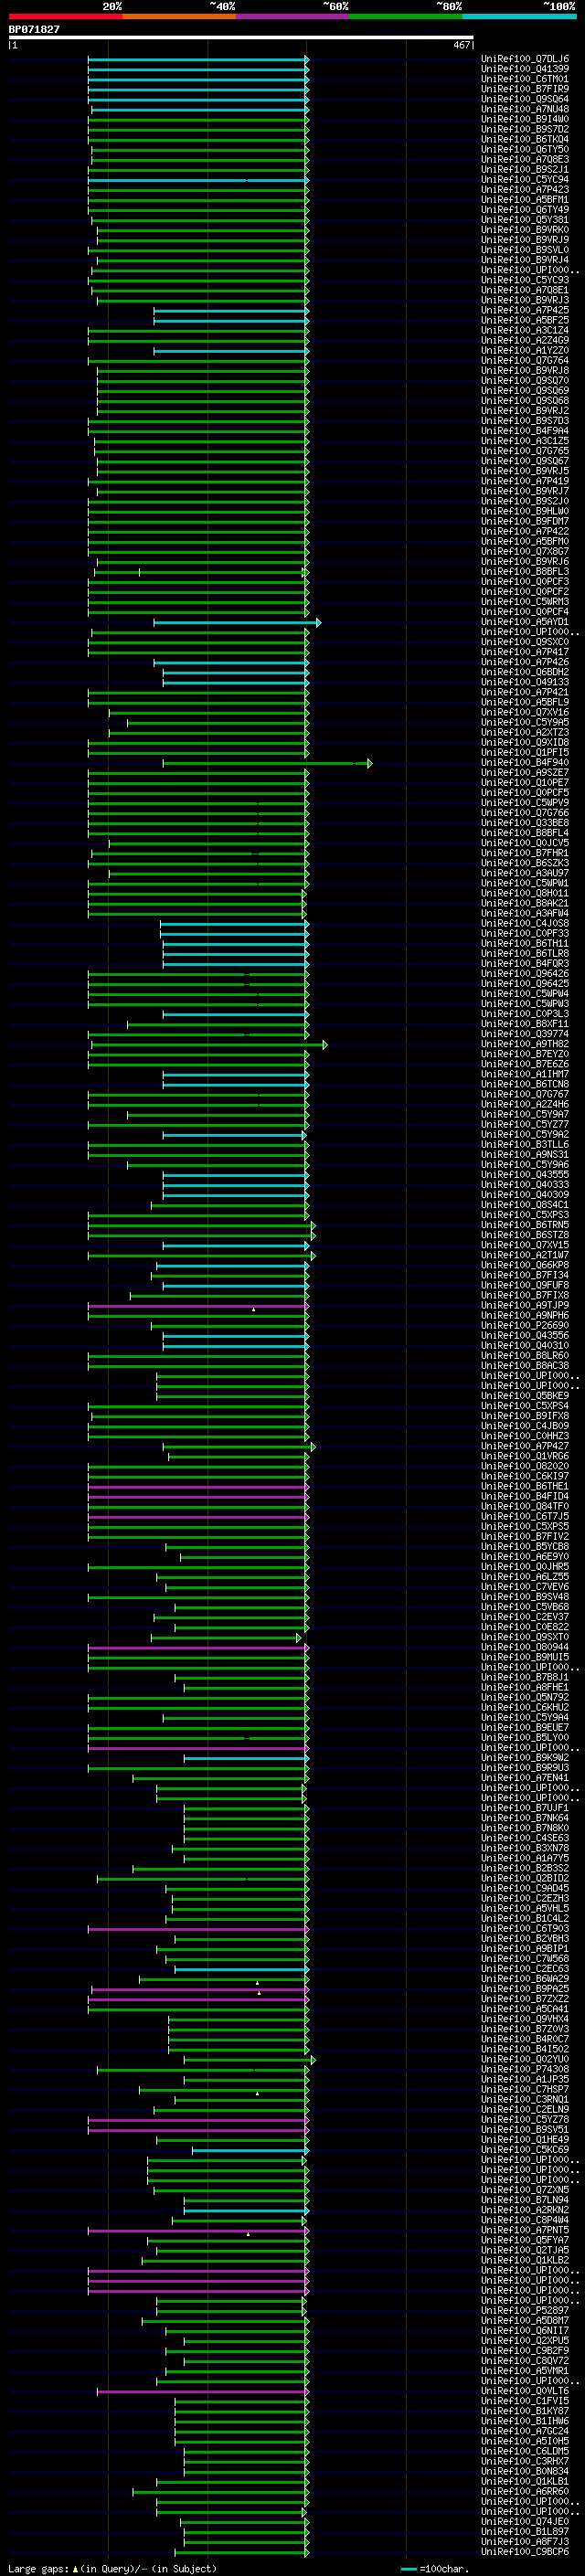
Task: Select label UniRef100_Q66KP8
Action: pos(525,1265)
